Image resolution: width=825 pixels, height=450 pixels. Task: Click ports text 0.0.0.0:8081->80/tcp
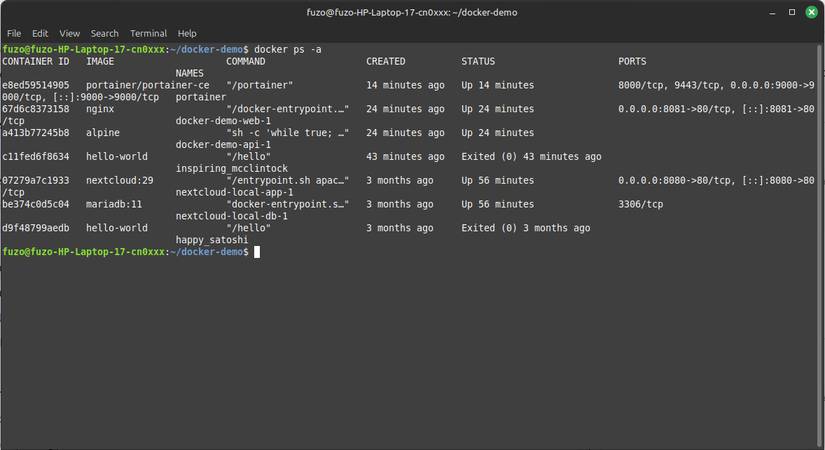[675, 109]
